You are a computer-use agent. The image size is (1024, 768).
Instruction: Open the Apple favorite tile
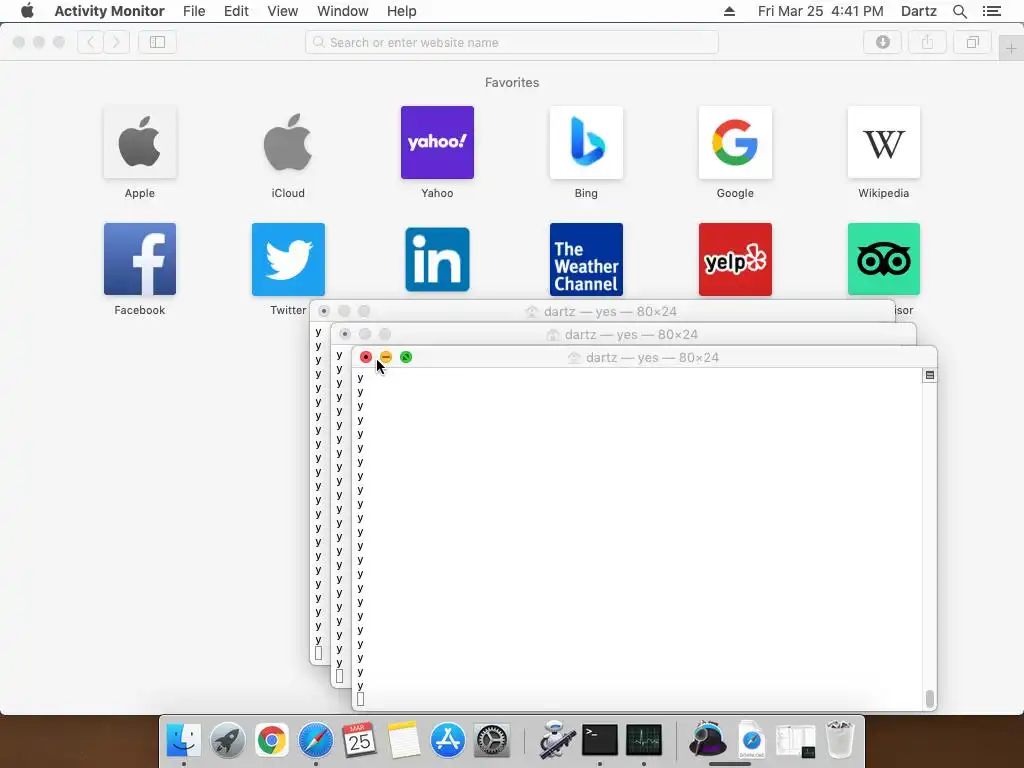coord(140,142)
